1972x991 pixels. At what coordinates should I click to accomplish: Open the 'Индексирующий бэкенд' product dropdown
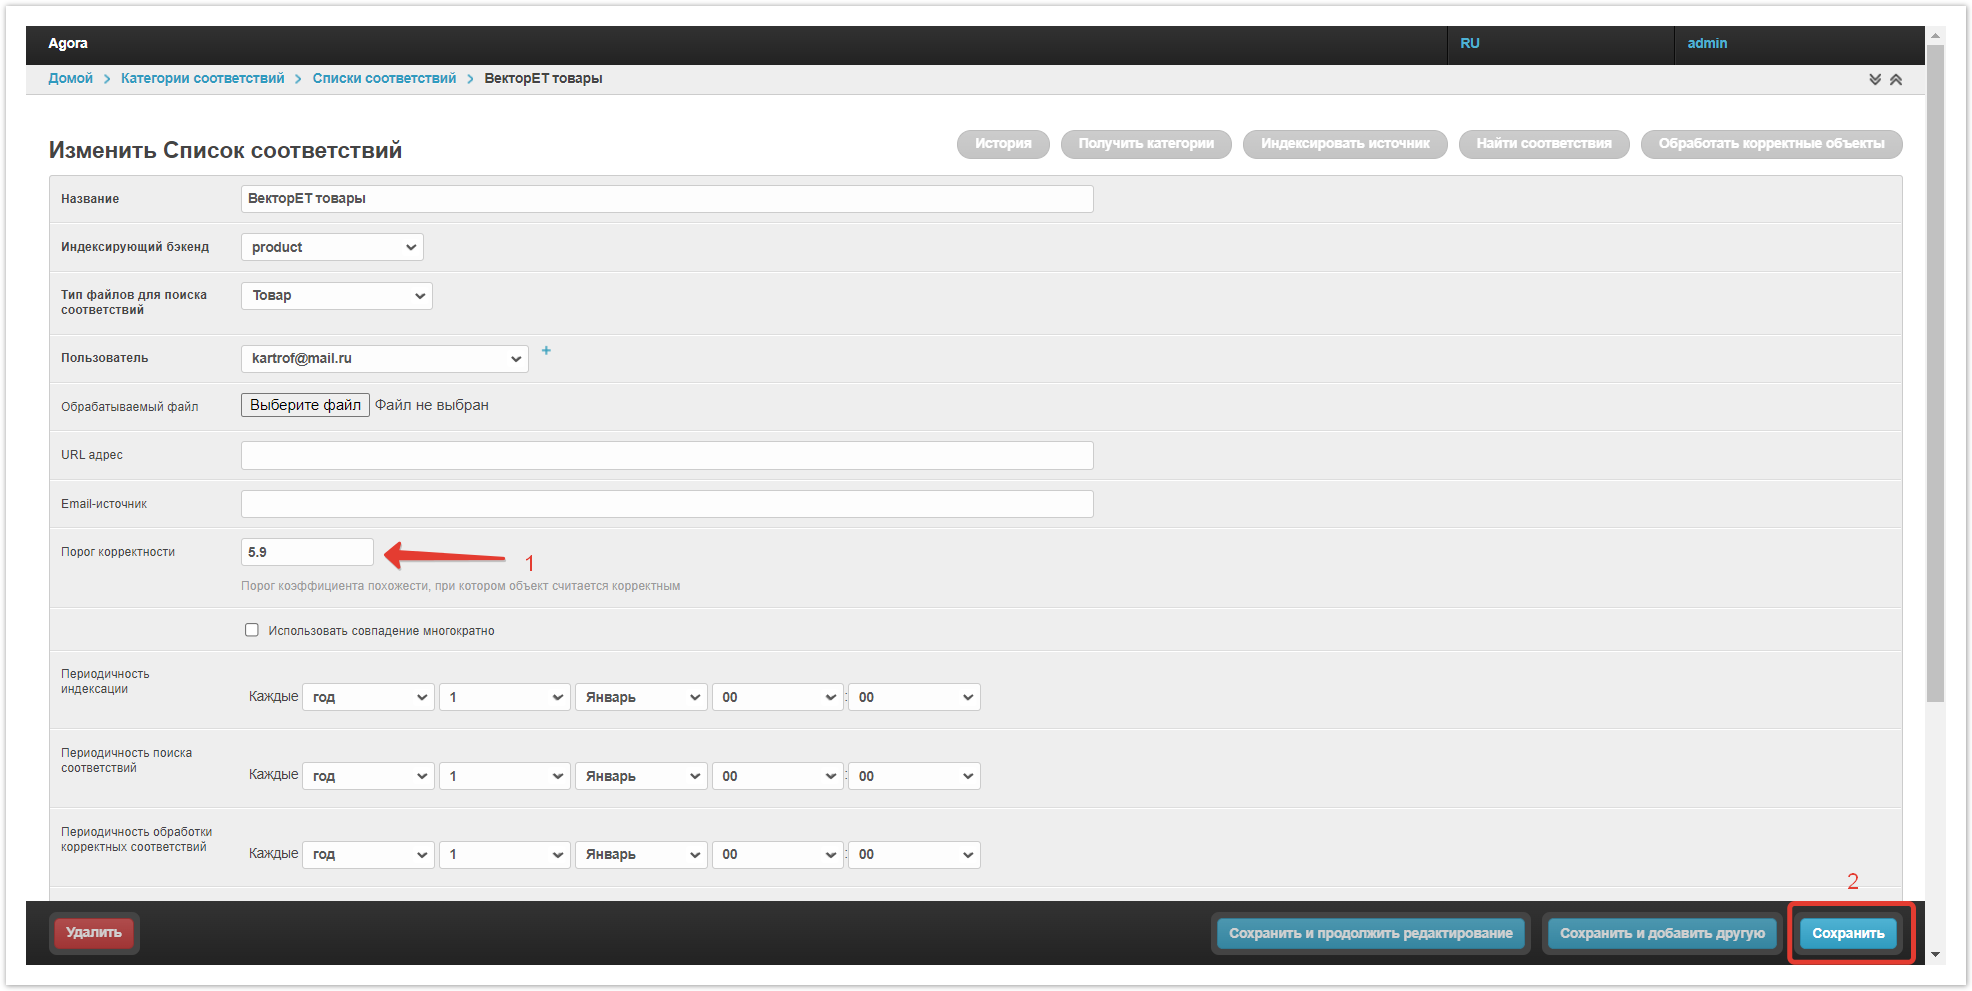pyautogui.click(x=332, y=247)
